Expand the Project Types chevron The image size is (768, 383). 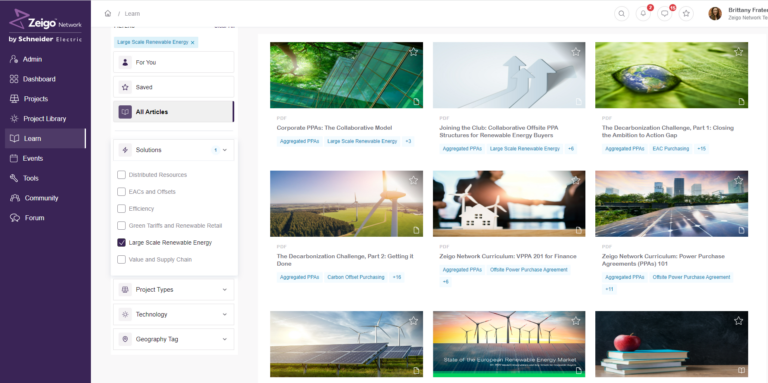[225, 289]
